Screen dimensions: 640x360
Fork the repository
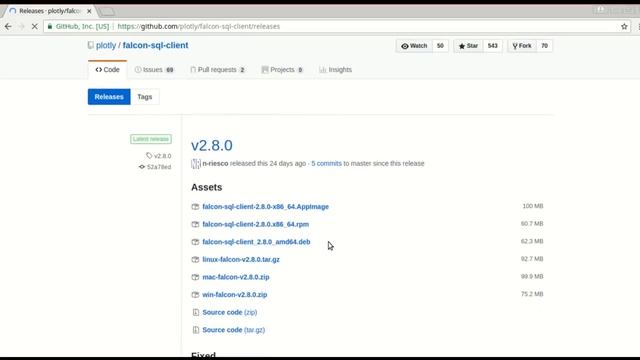522,46
